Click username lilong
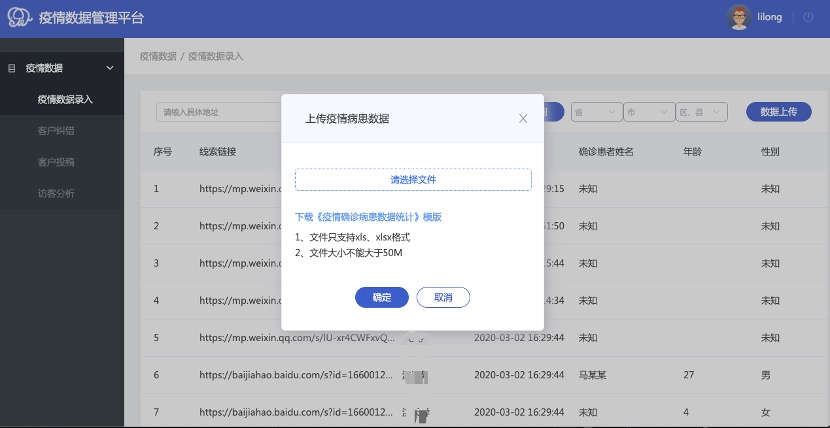830x428 pixels. pyautogui.click(x=770, y=17)
